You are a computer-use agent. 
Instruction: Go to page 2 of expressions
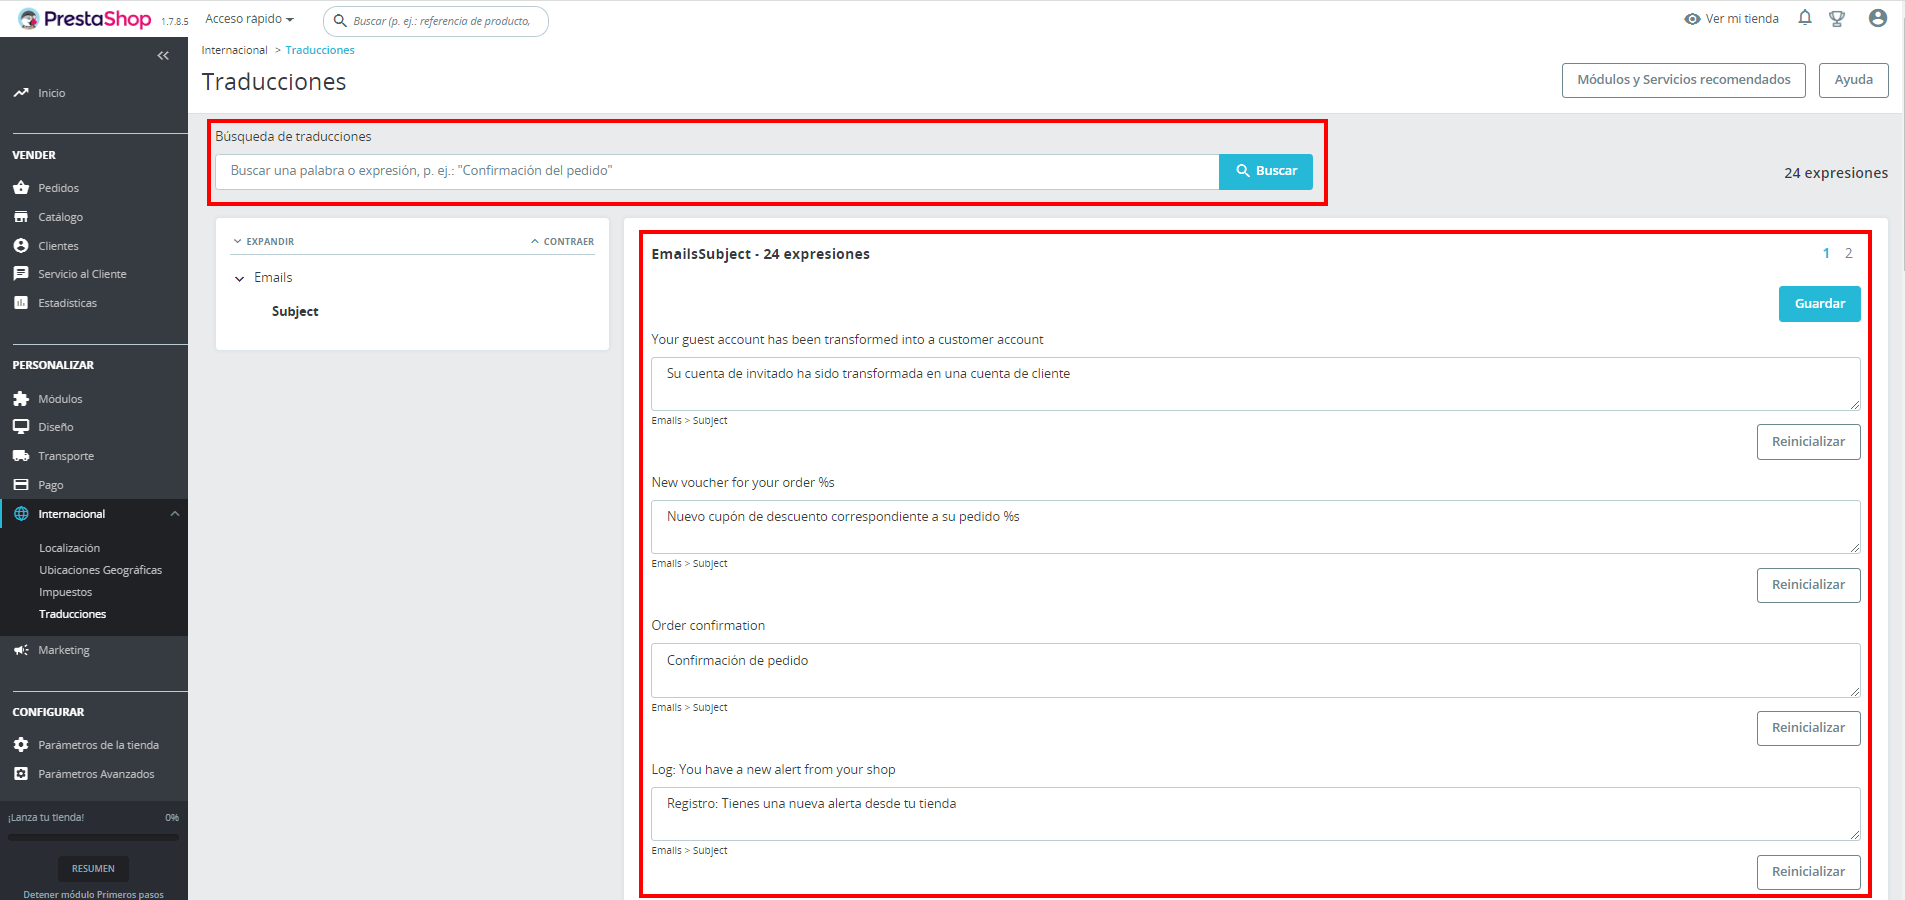[1849, 254]
